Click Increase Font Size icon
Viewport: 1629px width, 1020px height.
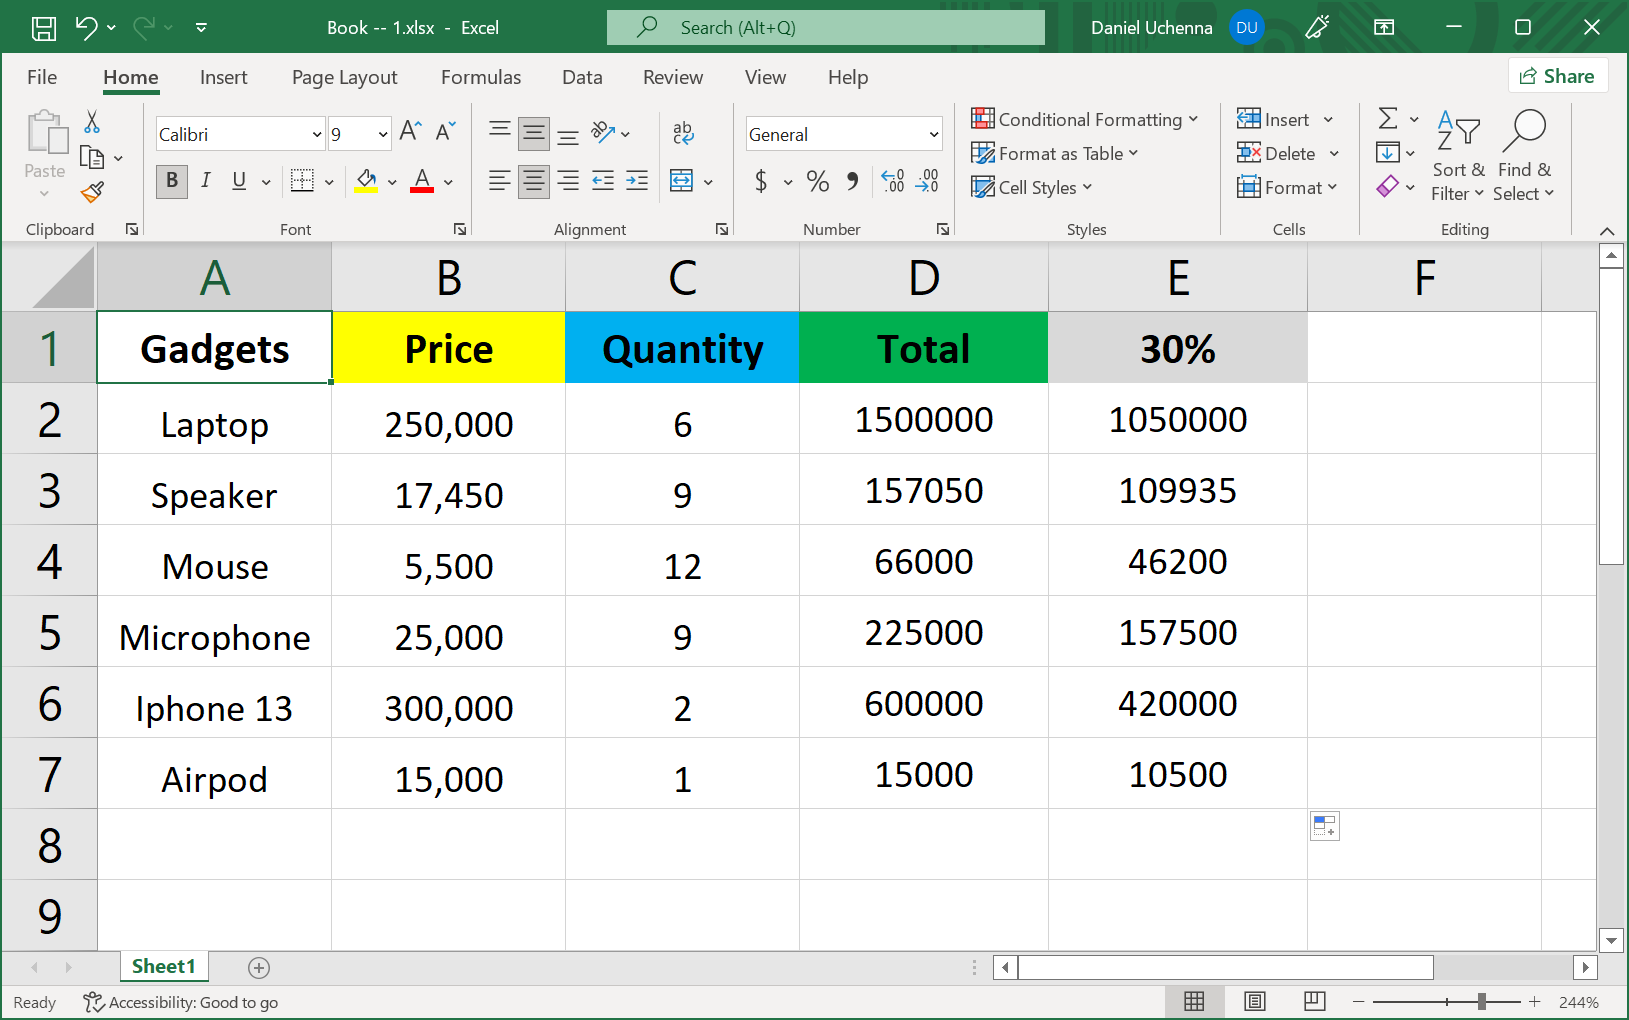(x=410, y=131)
